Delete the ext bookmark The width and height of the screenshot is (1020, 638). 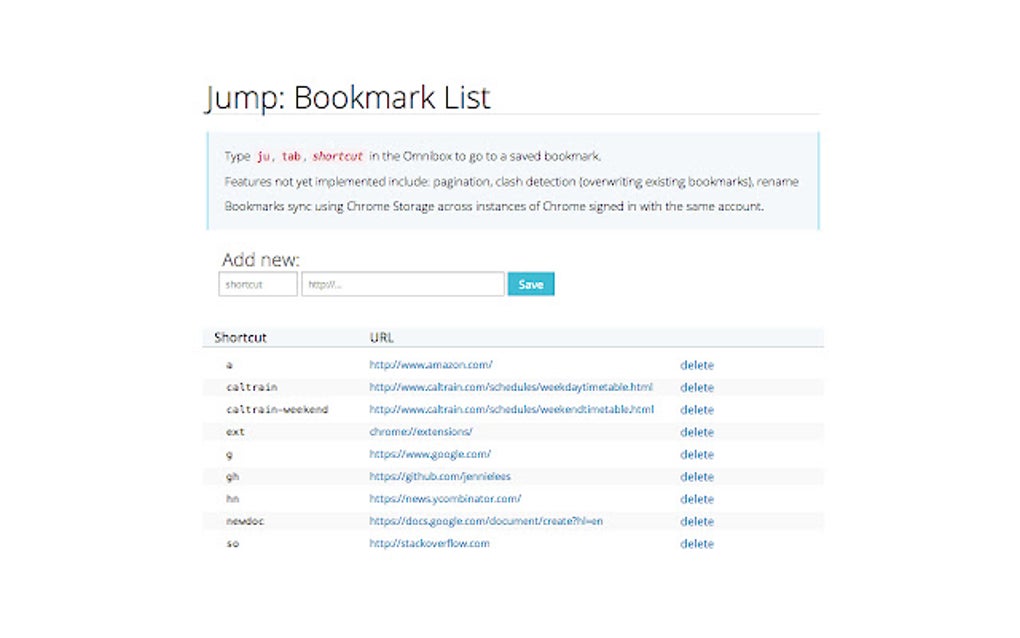[x=697, y=432]
